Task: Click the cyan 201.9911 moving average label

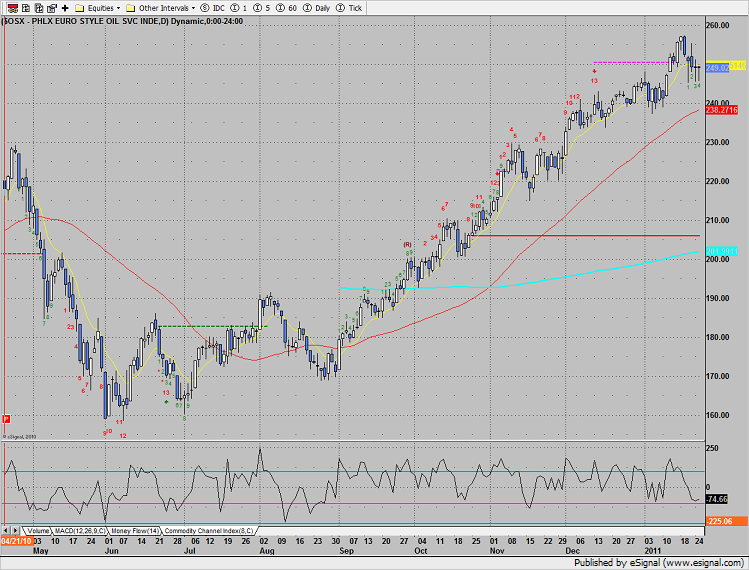Action: pyautogui.click(x=722, y=251)
